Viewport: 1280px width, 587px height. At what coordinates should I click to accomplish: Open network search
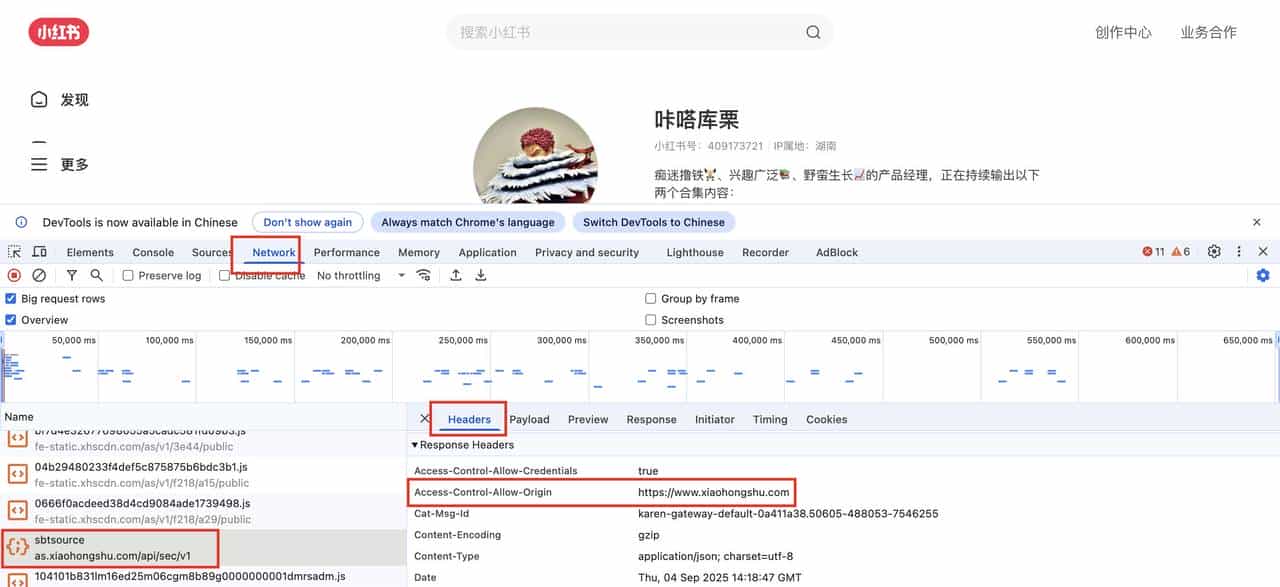coord(97,275)
